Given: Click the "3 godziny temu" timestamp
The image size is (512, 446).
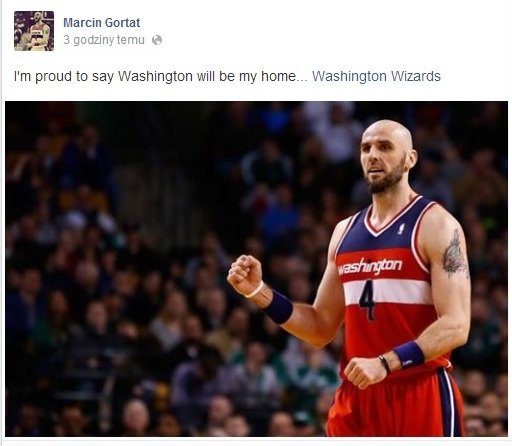Looking at the screenshot, I should pyautogui.click(x=104, y=40).
